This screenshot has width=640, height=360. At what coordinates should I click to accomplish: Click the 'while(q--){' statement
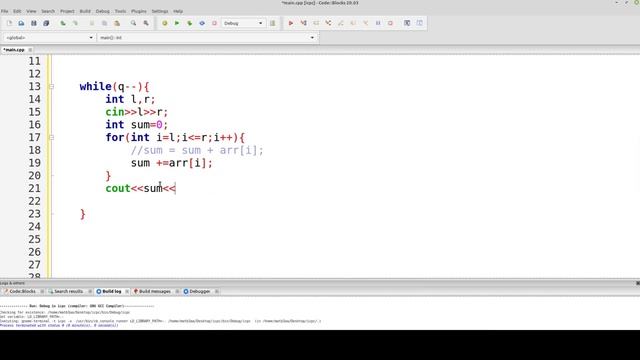click(115, 87)
